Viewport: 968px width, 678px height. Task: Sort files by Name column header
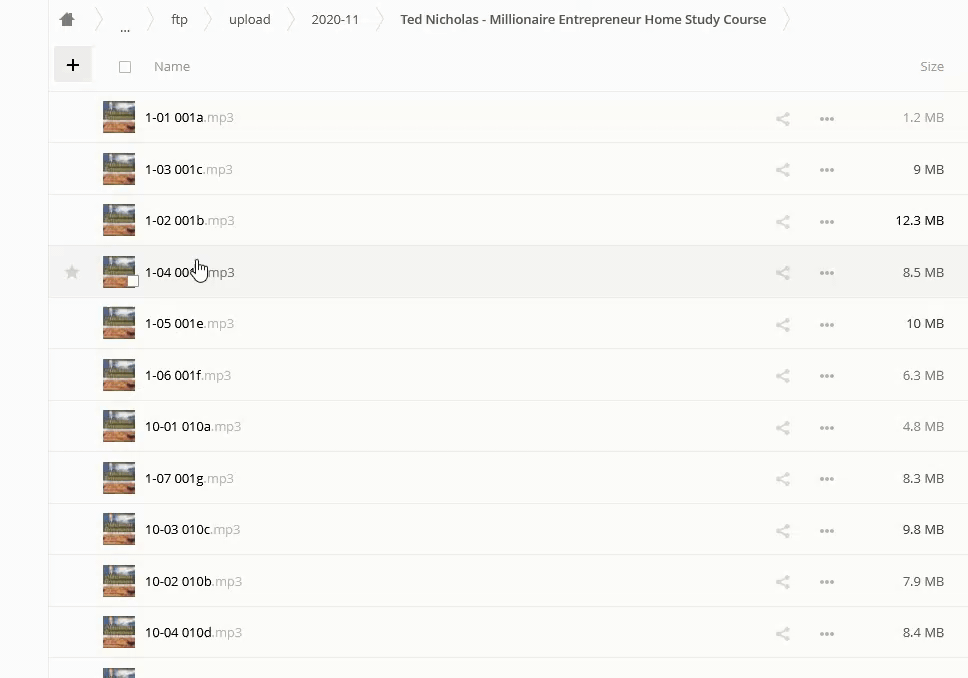172,67
